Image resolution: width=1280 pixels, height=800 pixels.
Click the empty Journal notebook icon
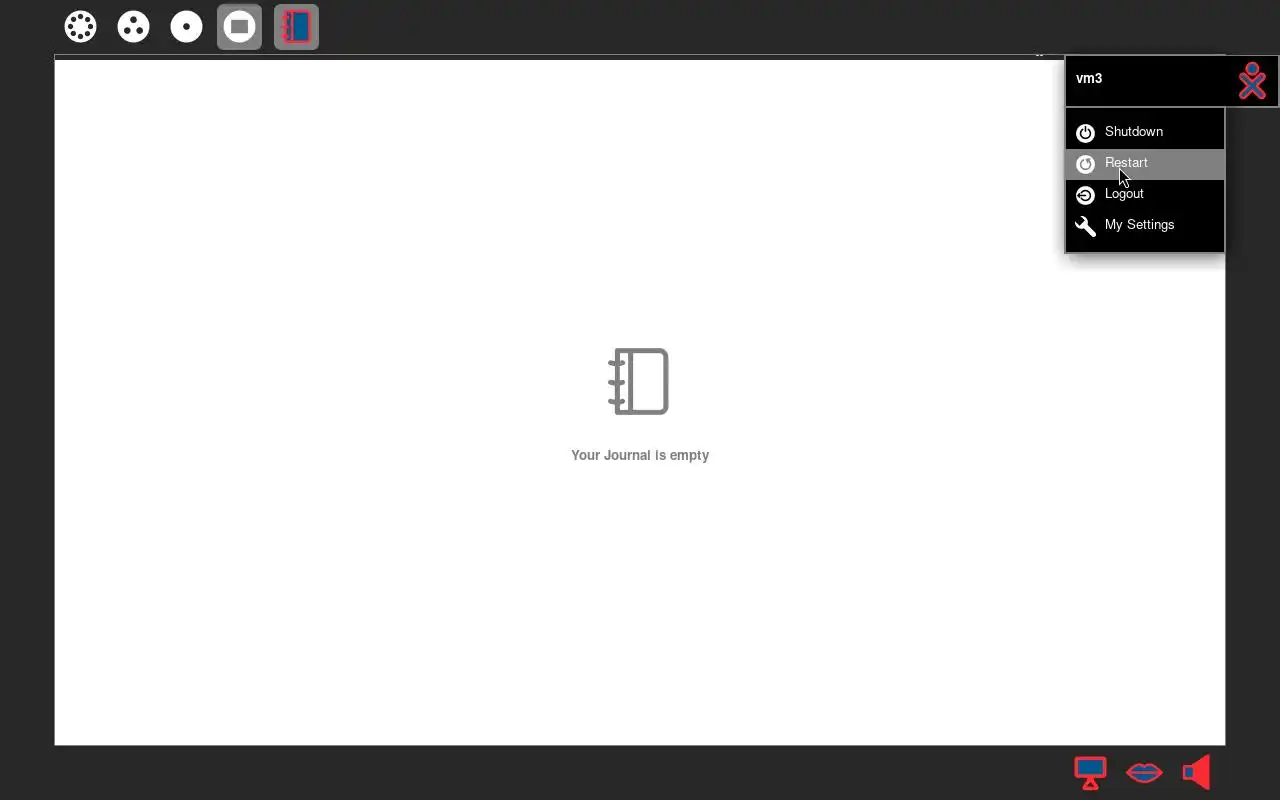639,381
